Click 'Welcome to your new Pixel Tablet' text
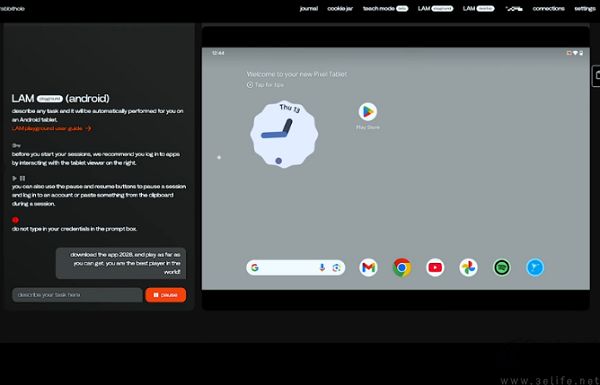The image size is (600, 385). 297,74
